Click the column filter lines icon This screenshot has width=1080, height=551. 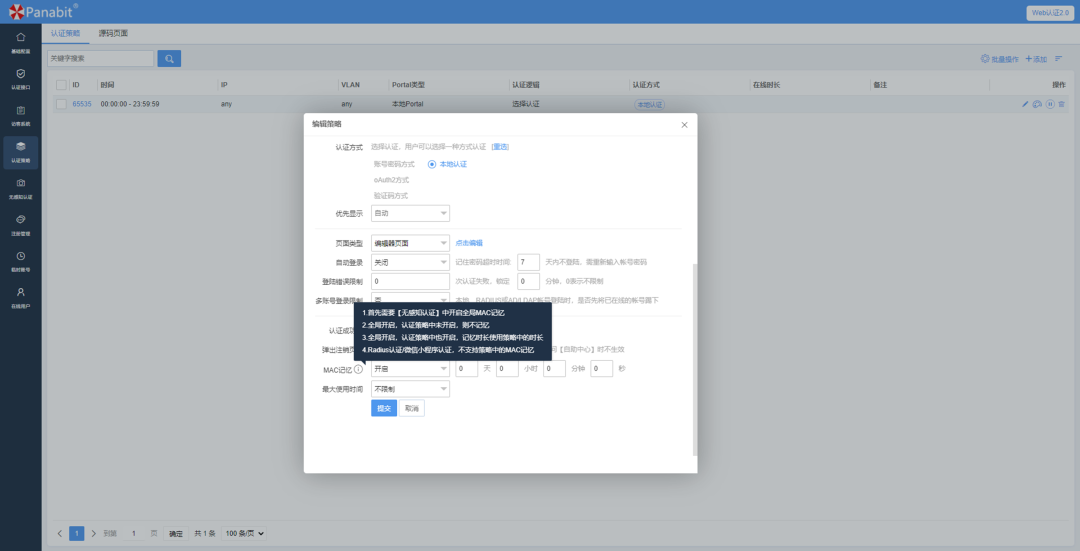pos(1059,59)
